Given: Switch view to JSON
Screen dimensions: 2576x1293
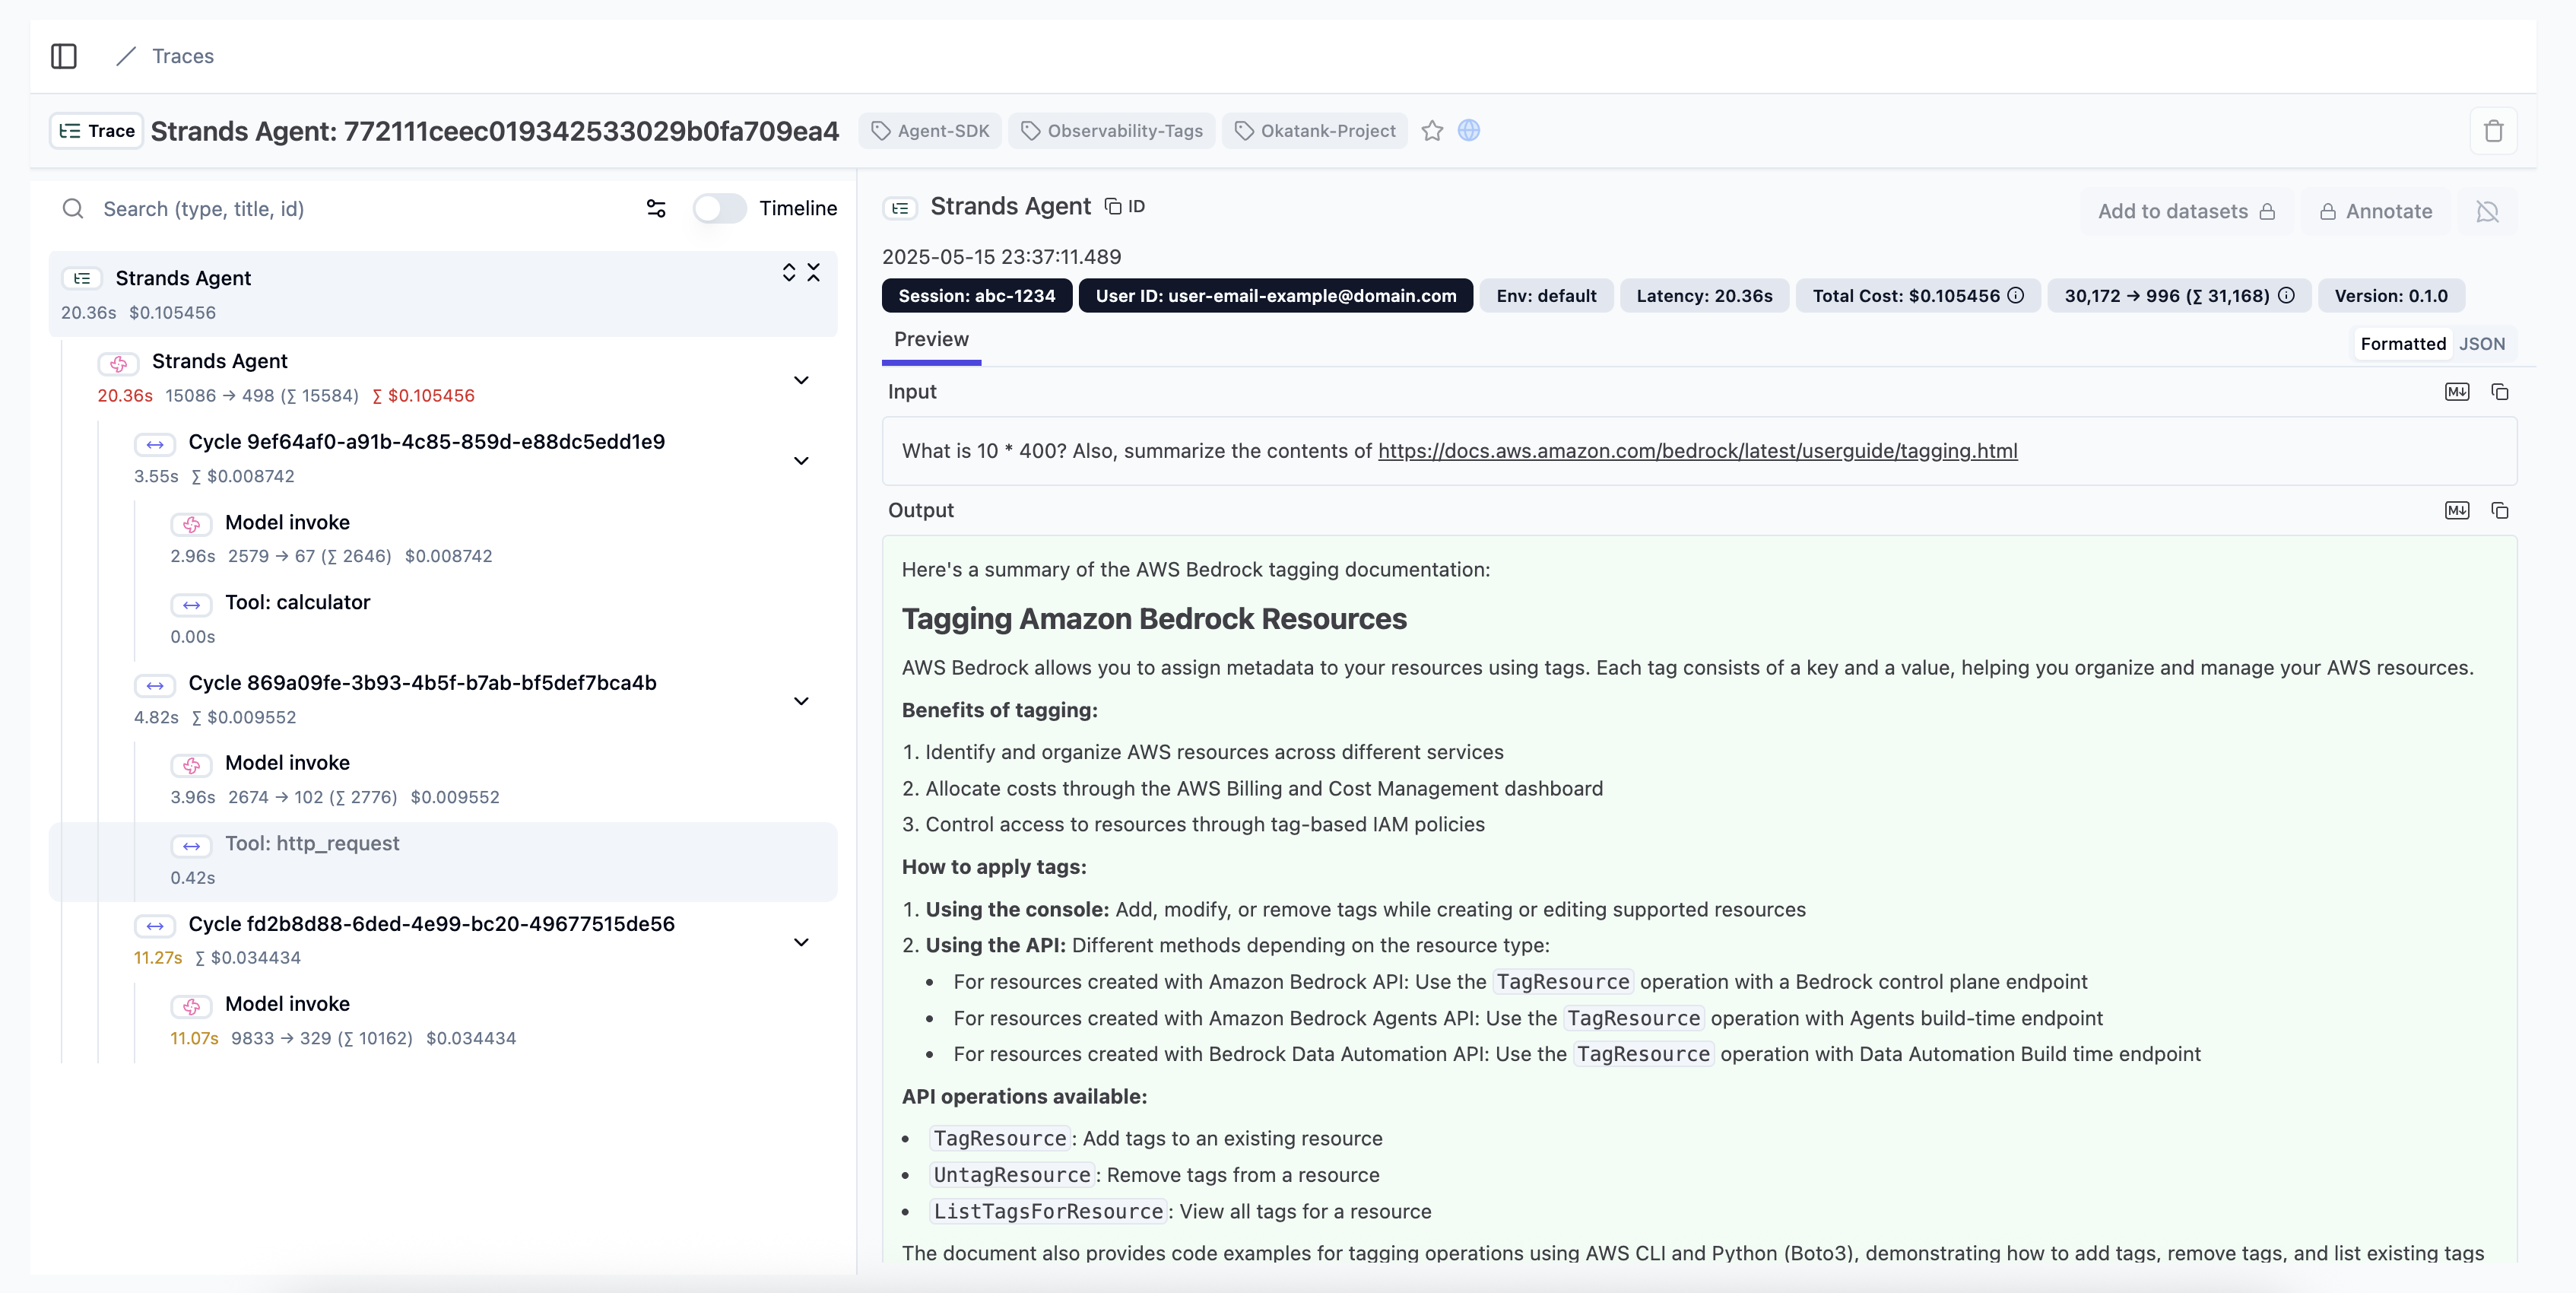Looking at the screenshot, I should [2482, 344].
